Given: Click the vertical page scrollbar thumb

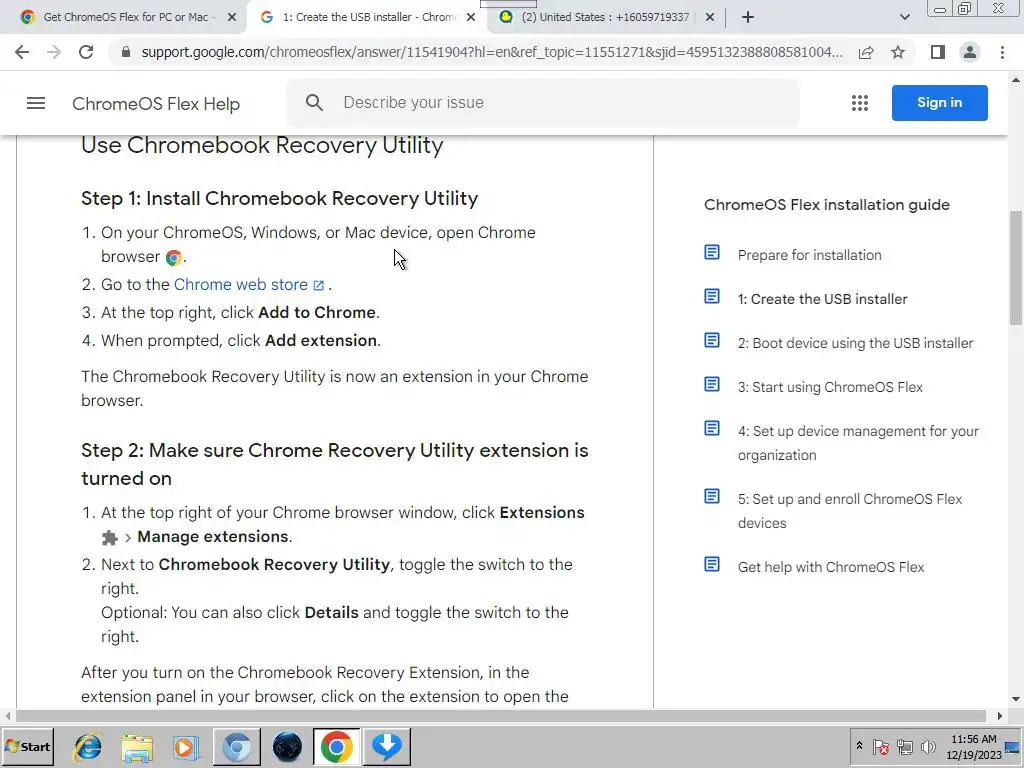Looking at the screenshot, I should tap(1016, 266).
